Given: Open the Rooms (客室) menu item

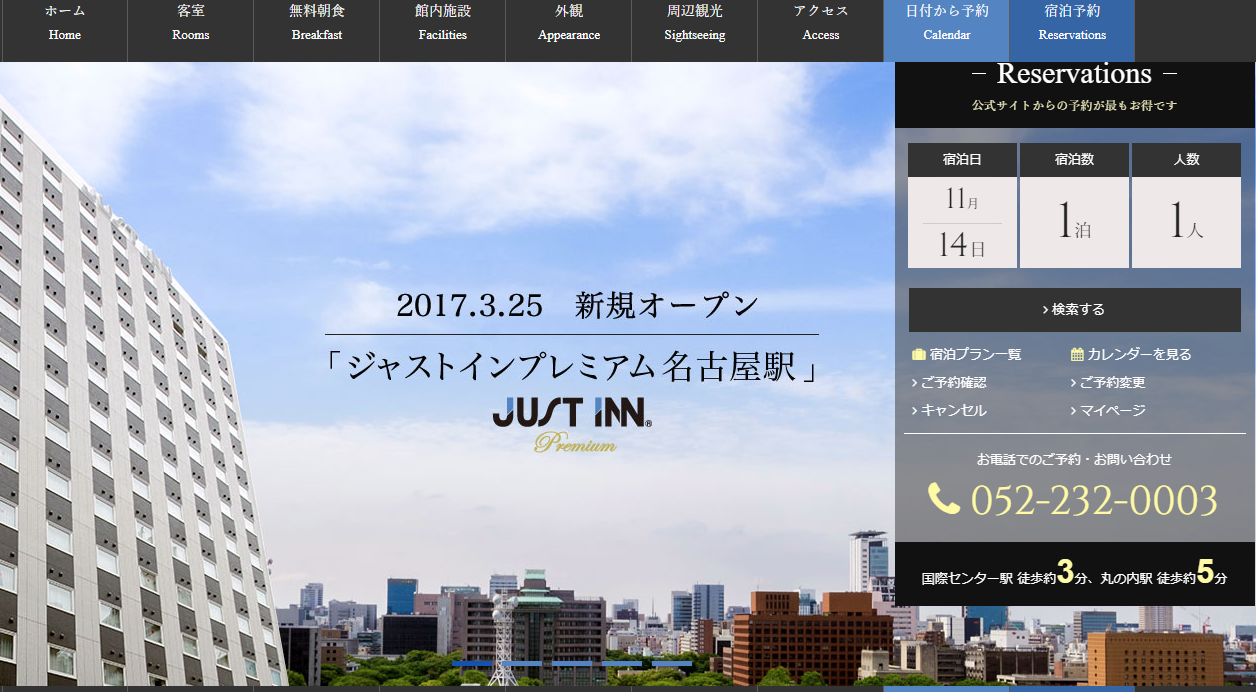Looking at the screenshot, I should 190,23.
